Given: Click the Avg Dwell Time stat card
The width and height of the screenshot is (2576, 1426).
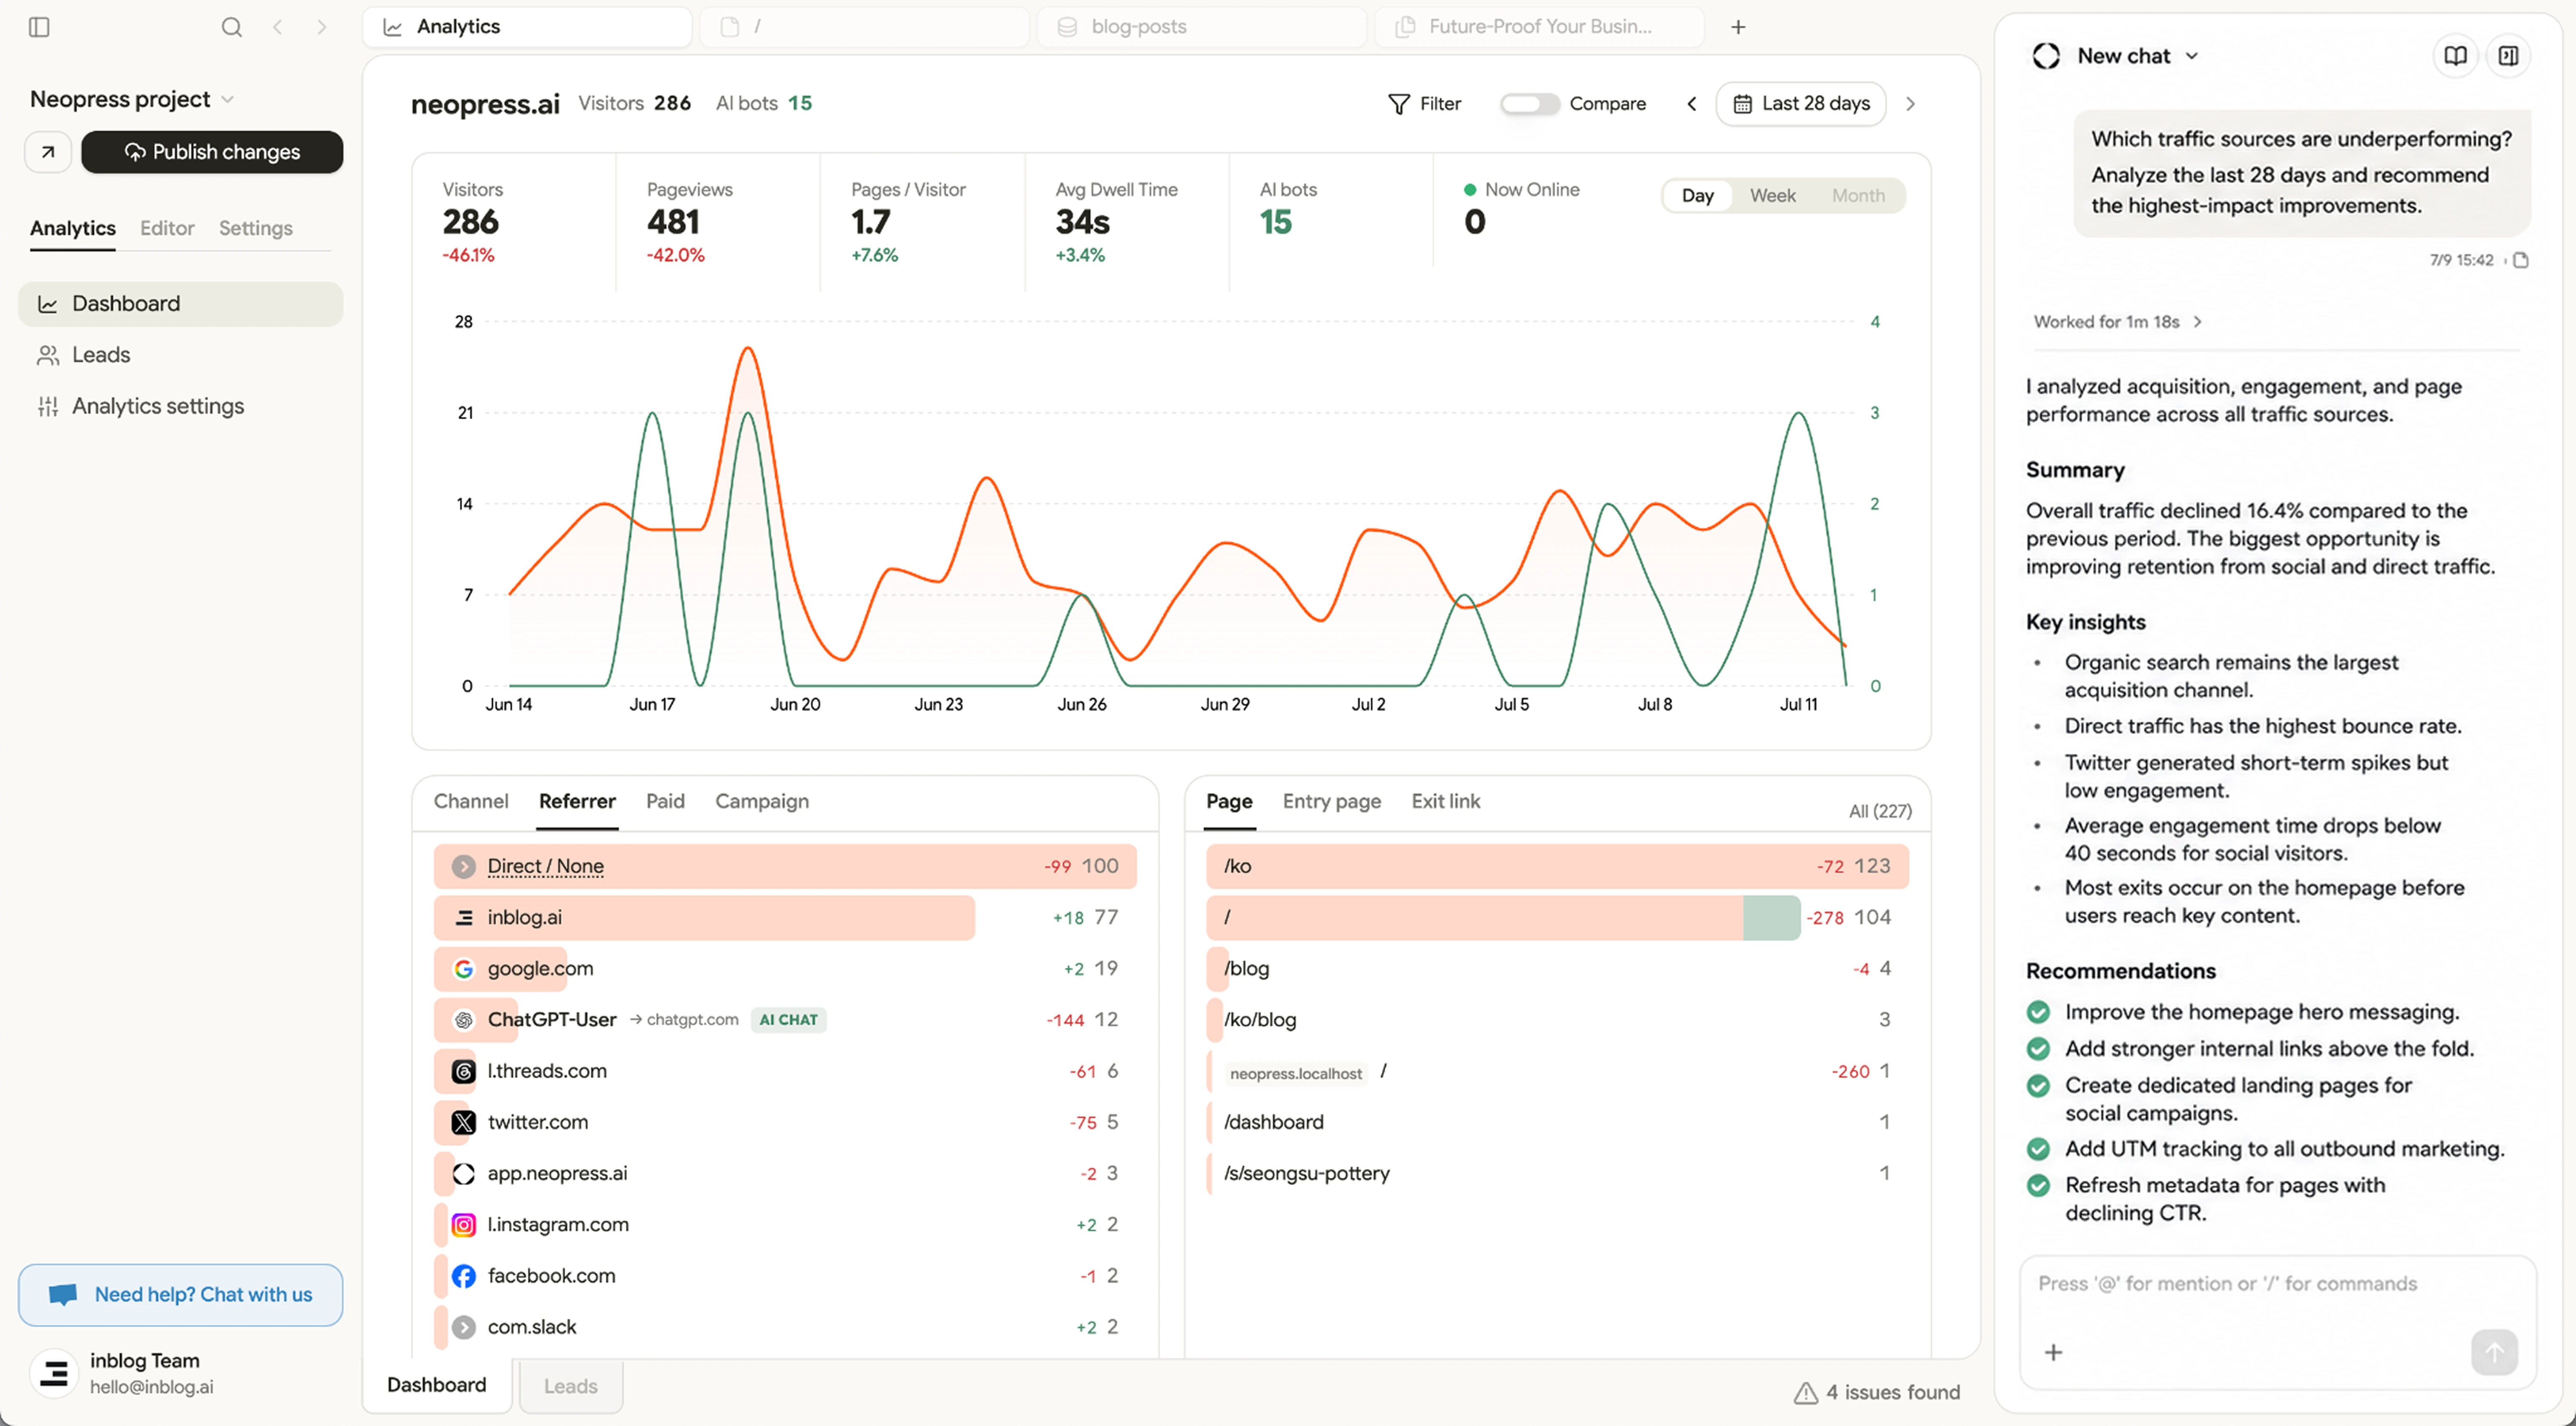Looking at the screenshot, I should (x=1127, y=223).
